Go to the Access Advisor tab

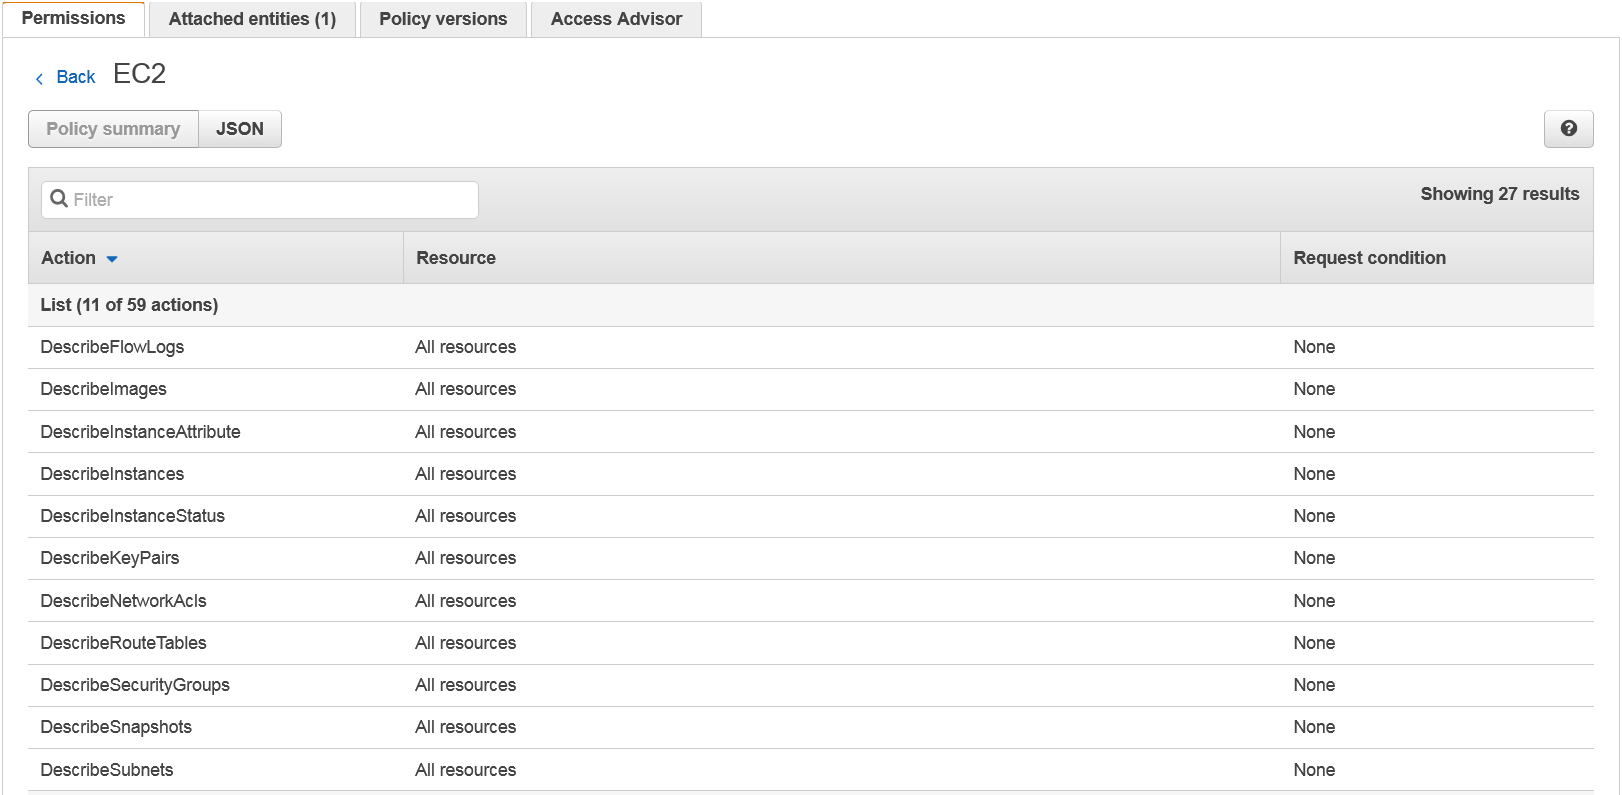click(x=616, y=19)
